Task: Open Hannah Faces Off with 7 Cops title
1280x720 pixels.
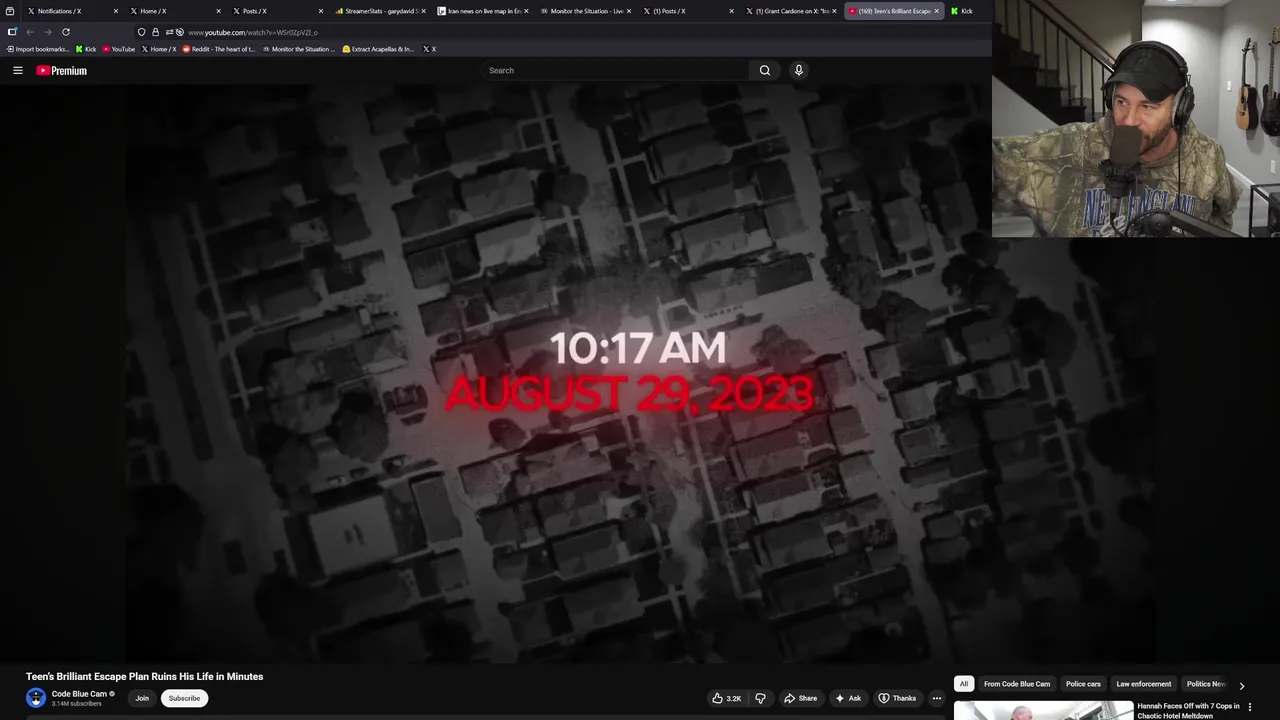Action: (x=1188, y=711)
